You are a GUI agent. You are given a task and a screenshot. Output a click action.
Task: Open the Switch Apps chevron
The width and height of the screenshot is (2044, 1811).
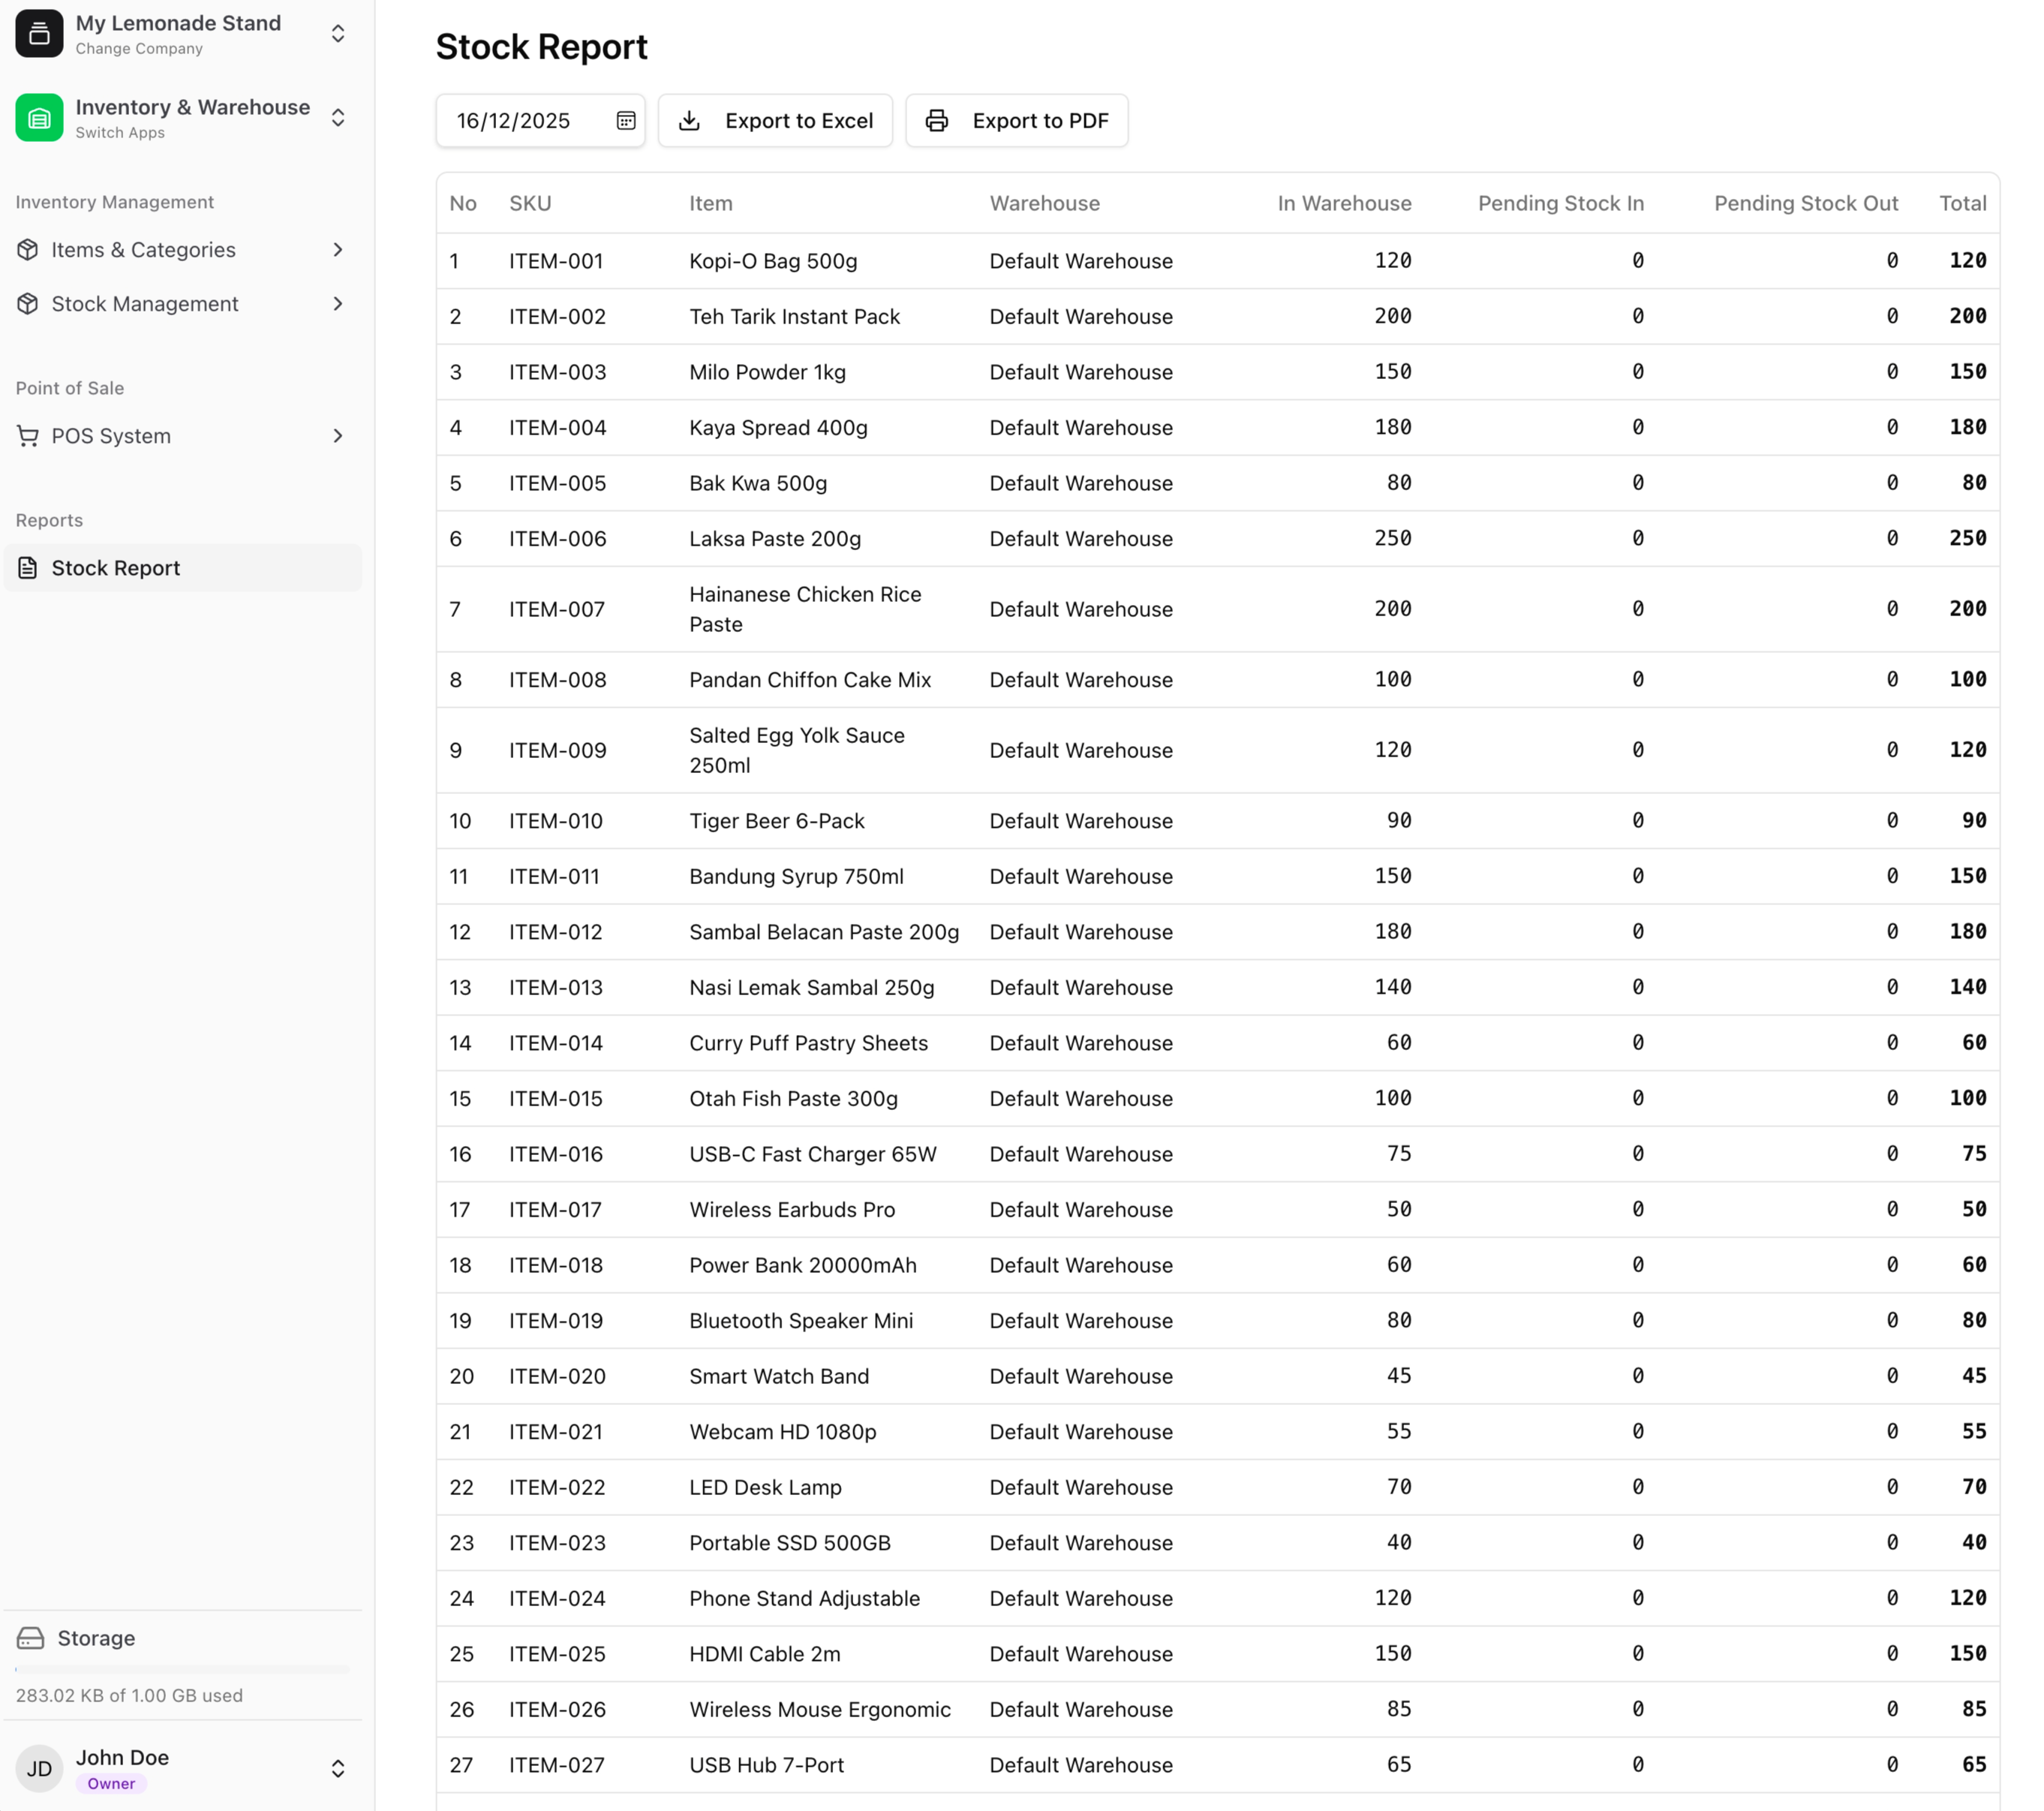tap(338, 117)
